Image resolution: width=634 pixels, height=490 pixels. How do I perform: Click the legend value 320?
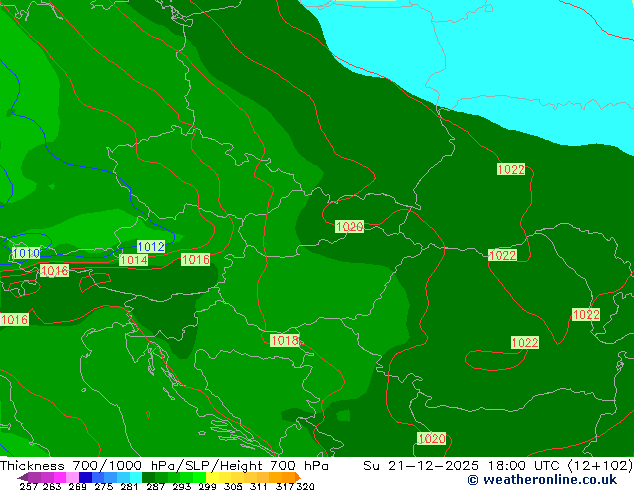pyautogui.click(x=305, y=486)
